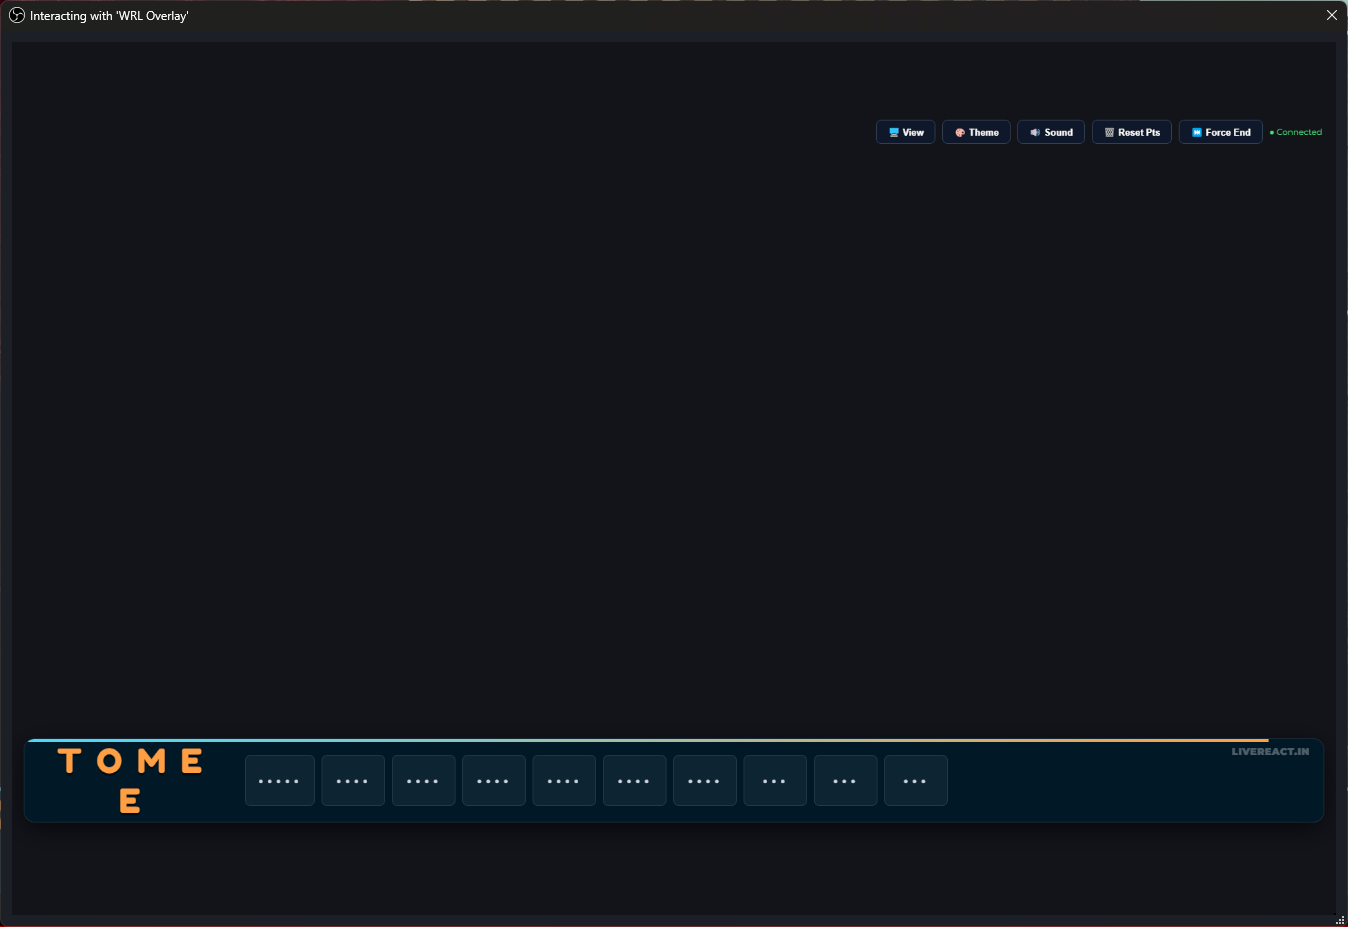Close the WRL Overlay interact window

point(1331,15)
